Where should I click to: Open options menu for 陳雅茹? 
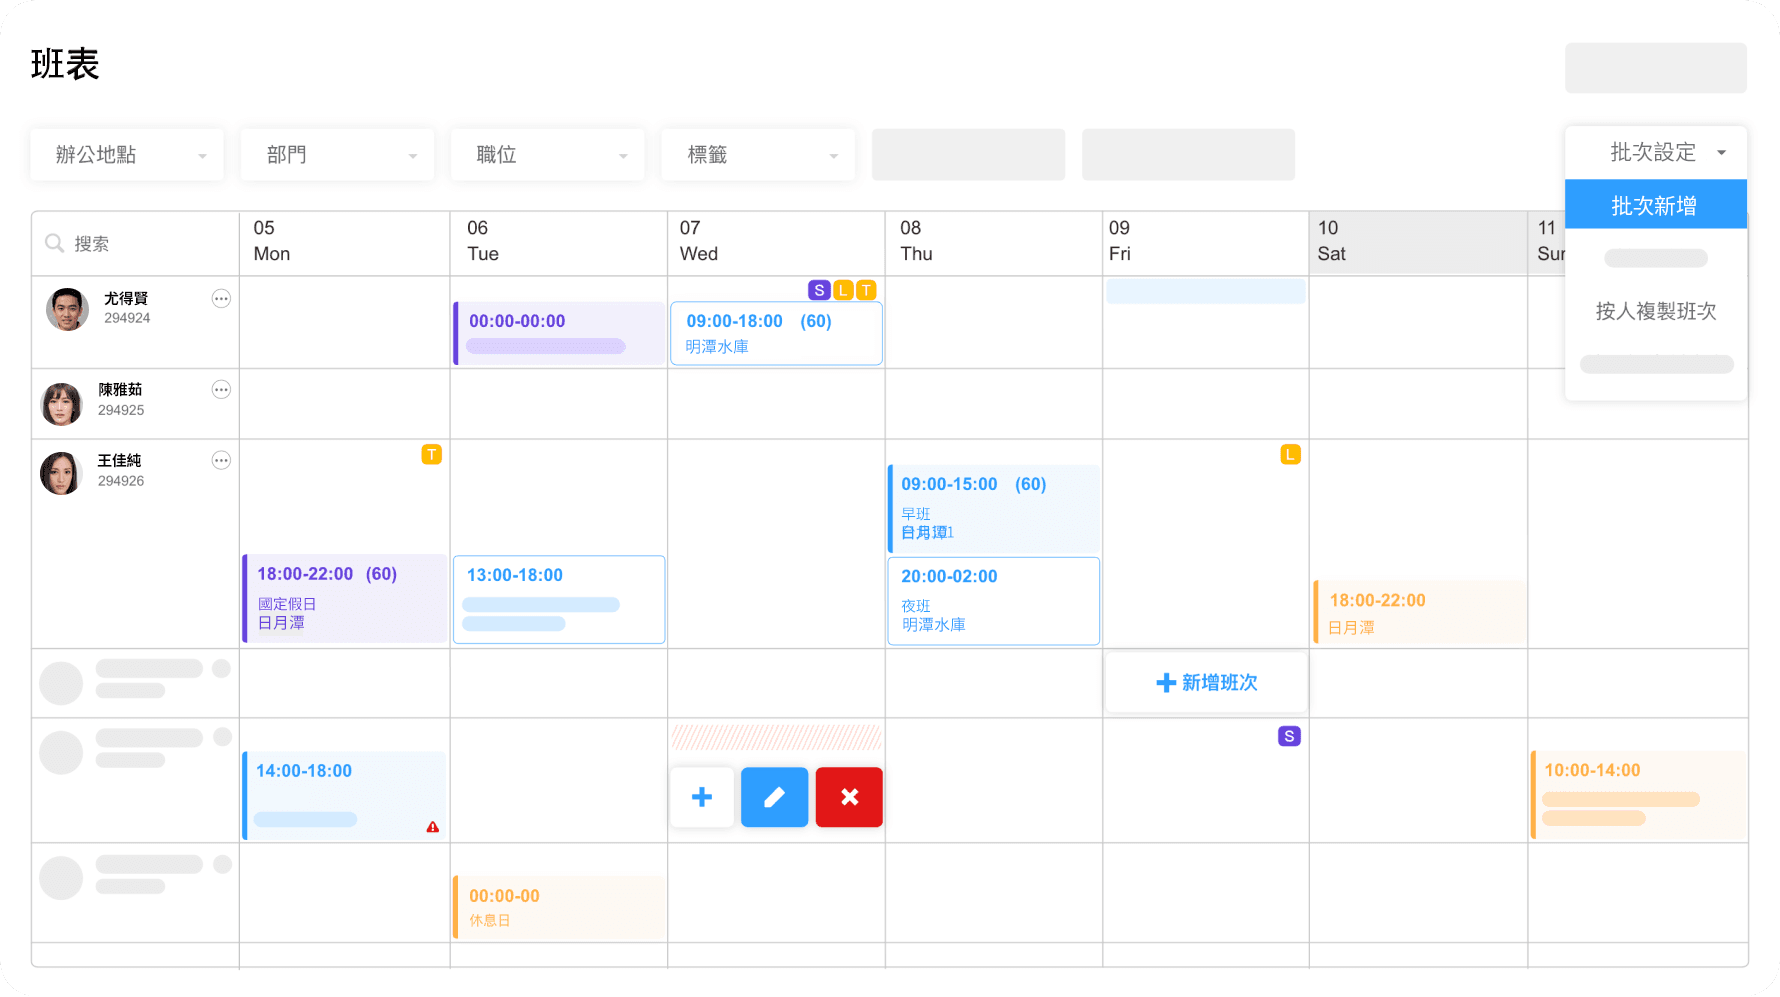(x=221, y=389)
